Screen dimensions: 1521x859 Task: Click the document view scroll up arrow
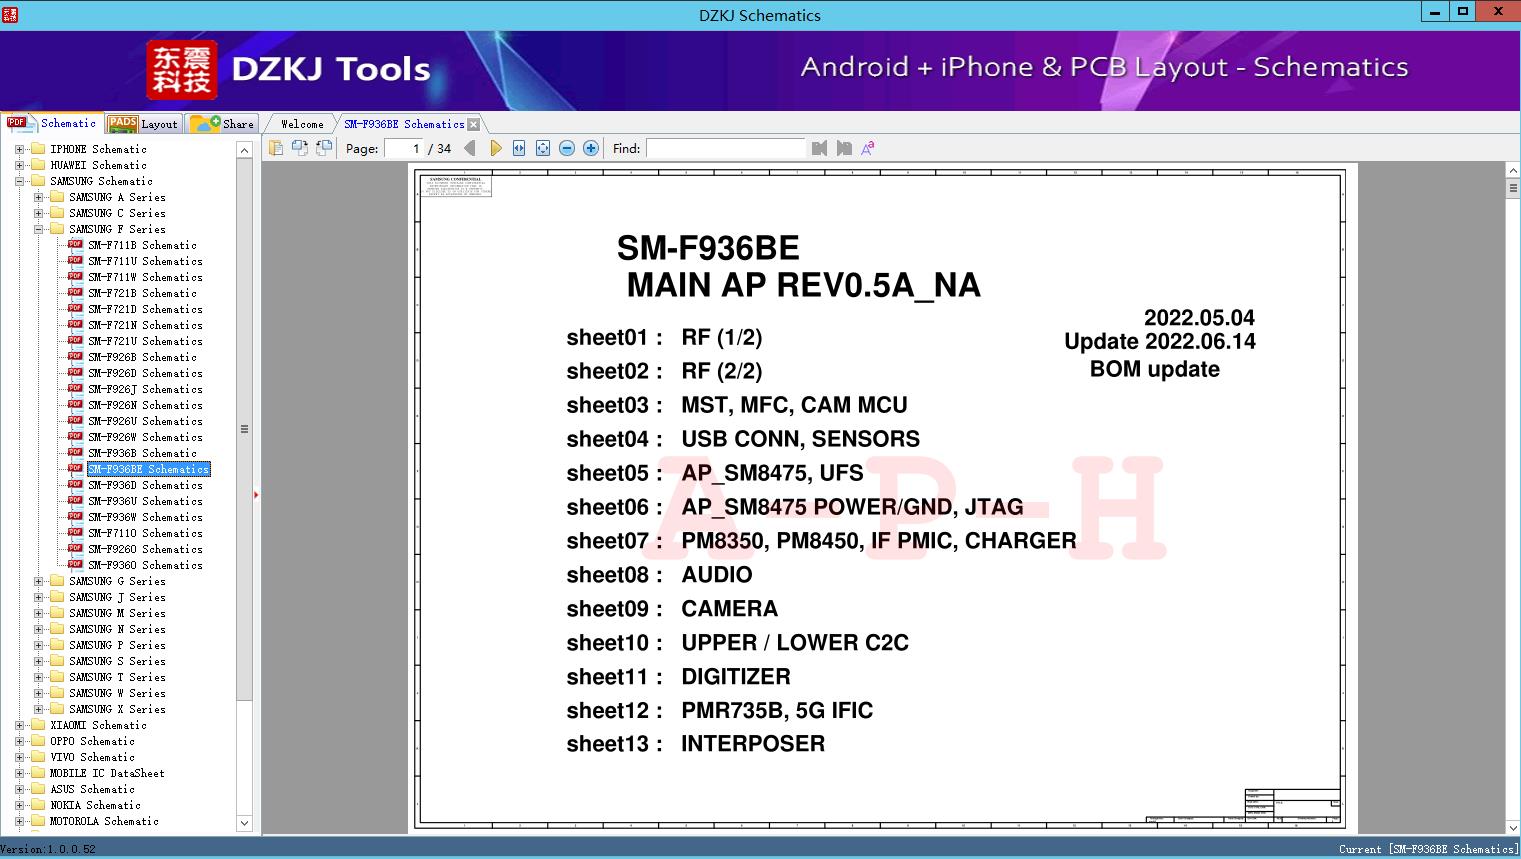[x=1513, y=171]
